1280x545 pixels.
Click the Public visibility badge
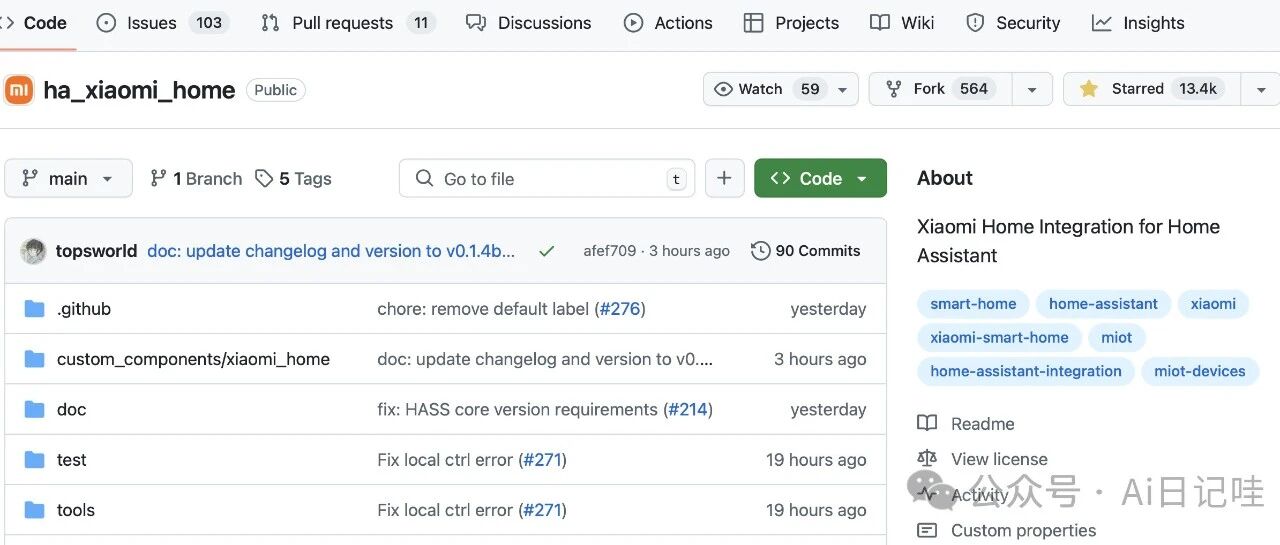coord(275,90)
